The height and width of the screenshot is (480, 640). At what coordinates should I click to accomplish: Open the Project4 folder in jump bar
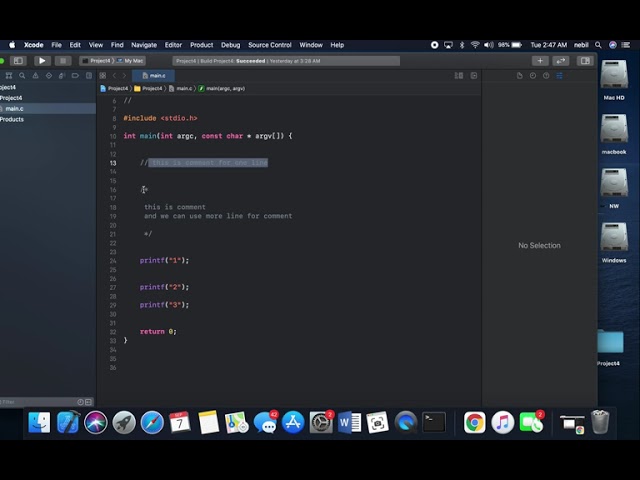point(148,88)
